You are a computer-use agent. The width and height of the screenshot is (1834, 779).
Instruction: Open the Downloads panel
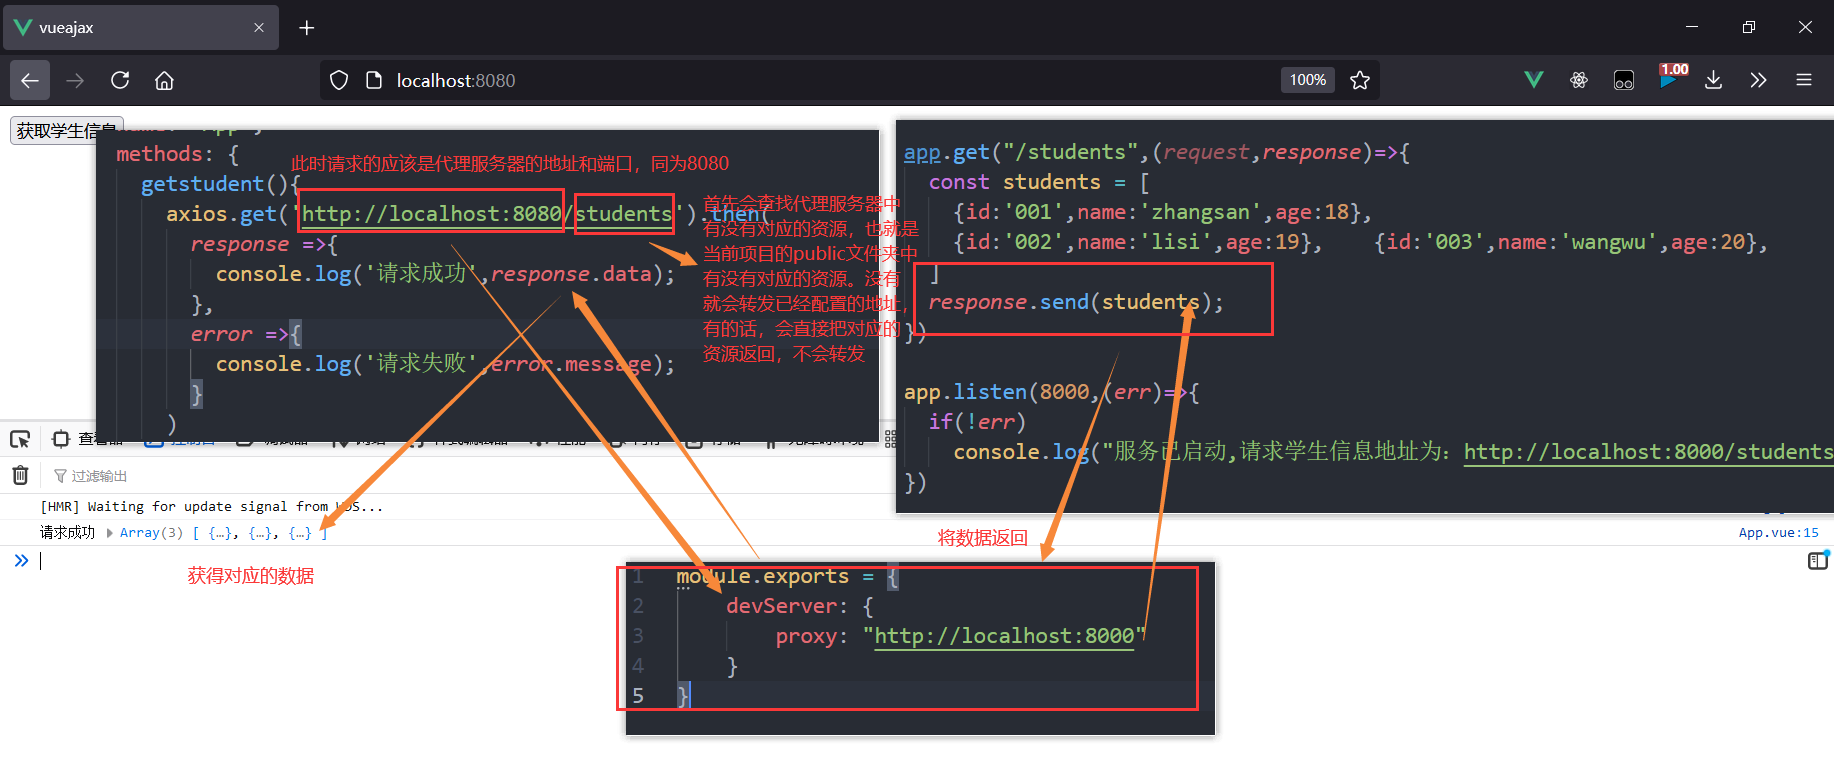coord(1713,80)
